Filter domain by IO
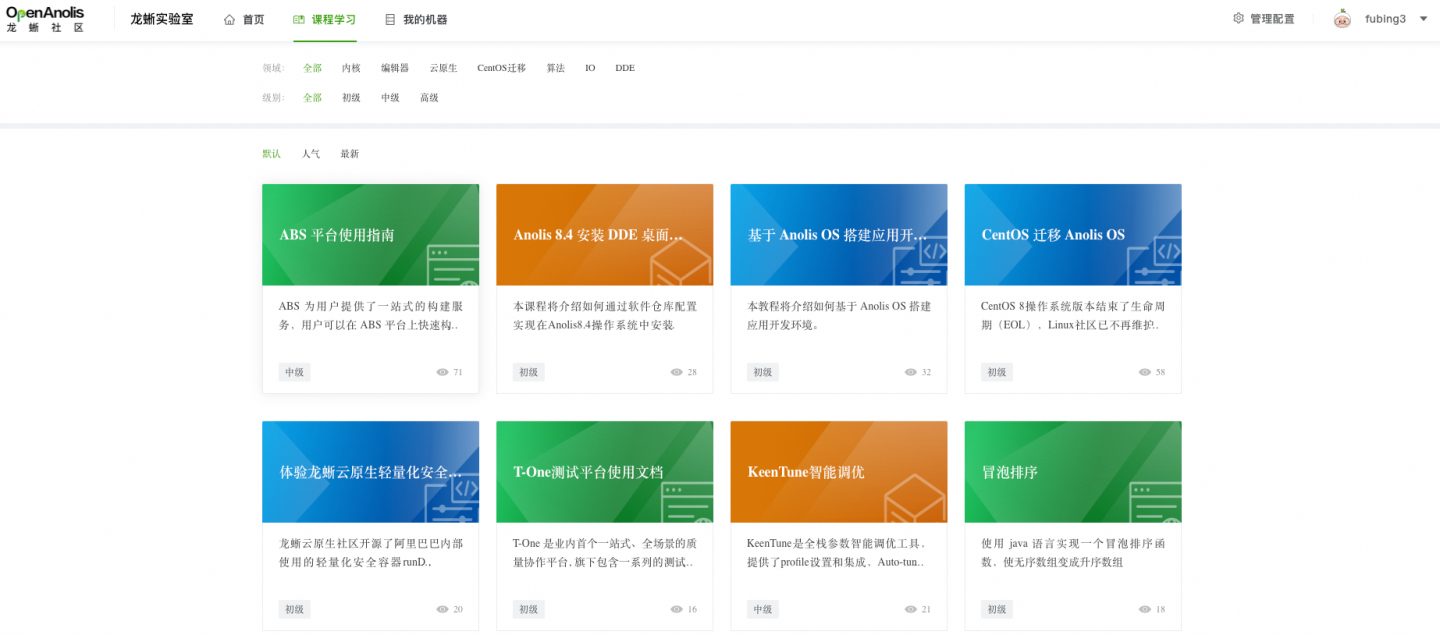Viewport: 1440px width, 635px height. click(x=590, y=68)
